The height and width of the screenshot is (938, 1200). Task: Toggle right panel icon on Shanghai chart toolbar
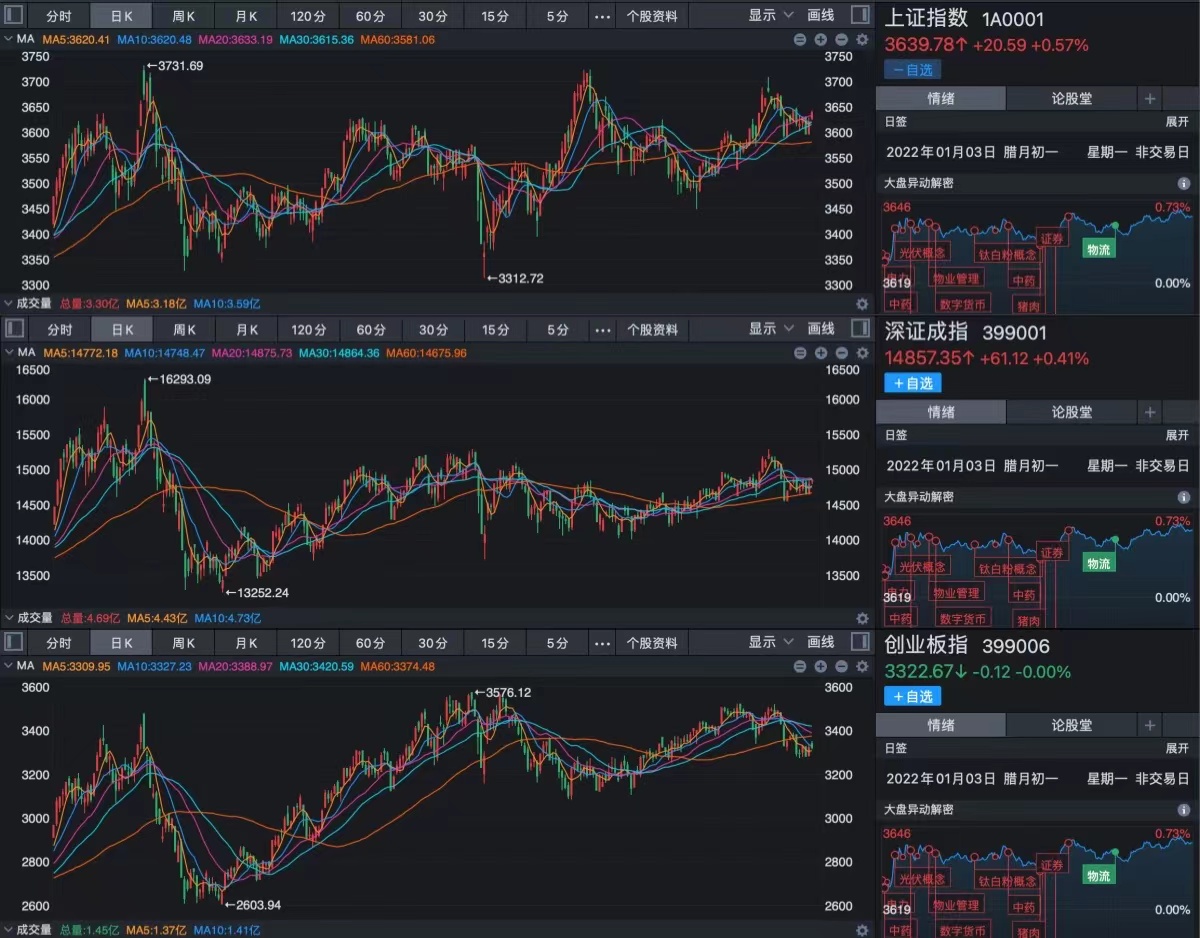coord(859,16)
